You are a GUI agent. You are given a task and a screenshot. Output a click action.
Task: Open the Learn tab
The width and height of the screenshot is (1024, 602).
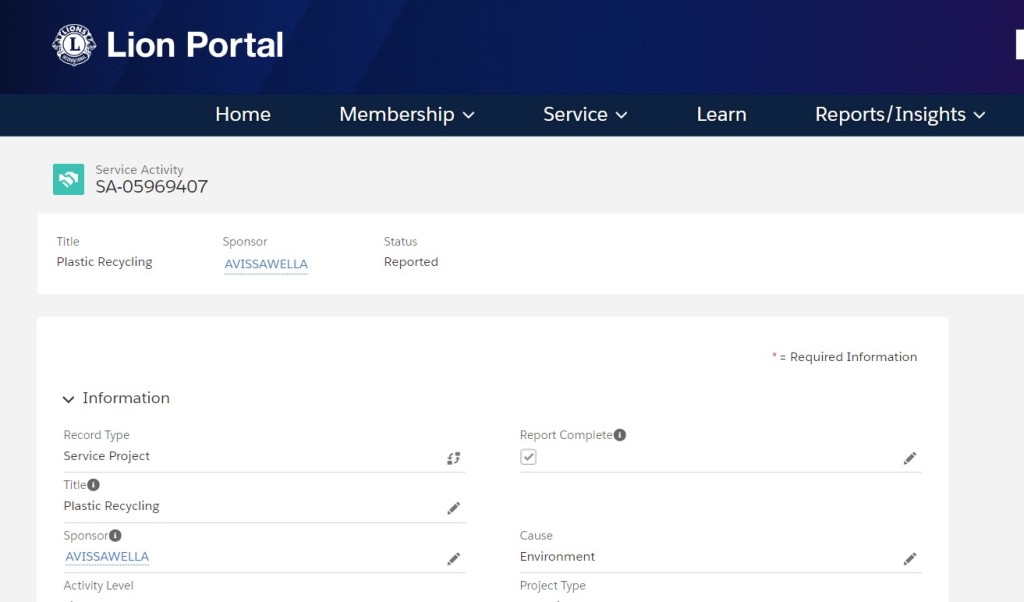tap(721, 114)
